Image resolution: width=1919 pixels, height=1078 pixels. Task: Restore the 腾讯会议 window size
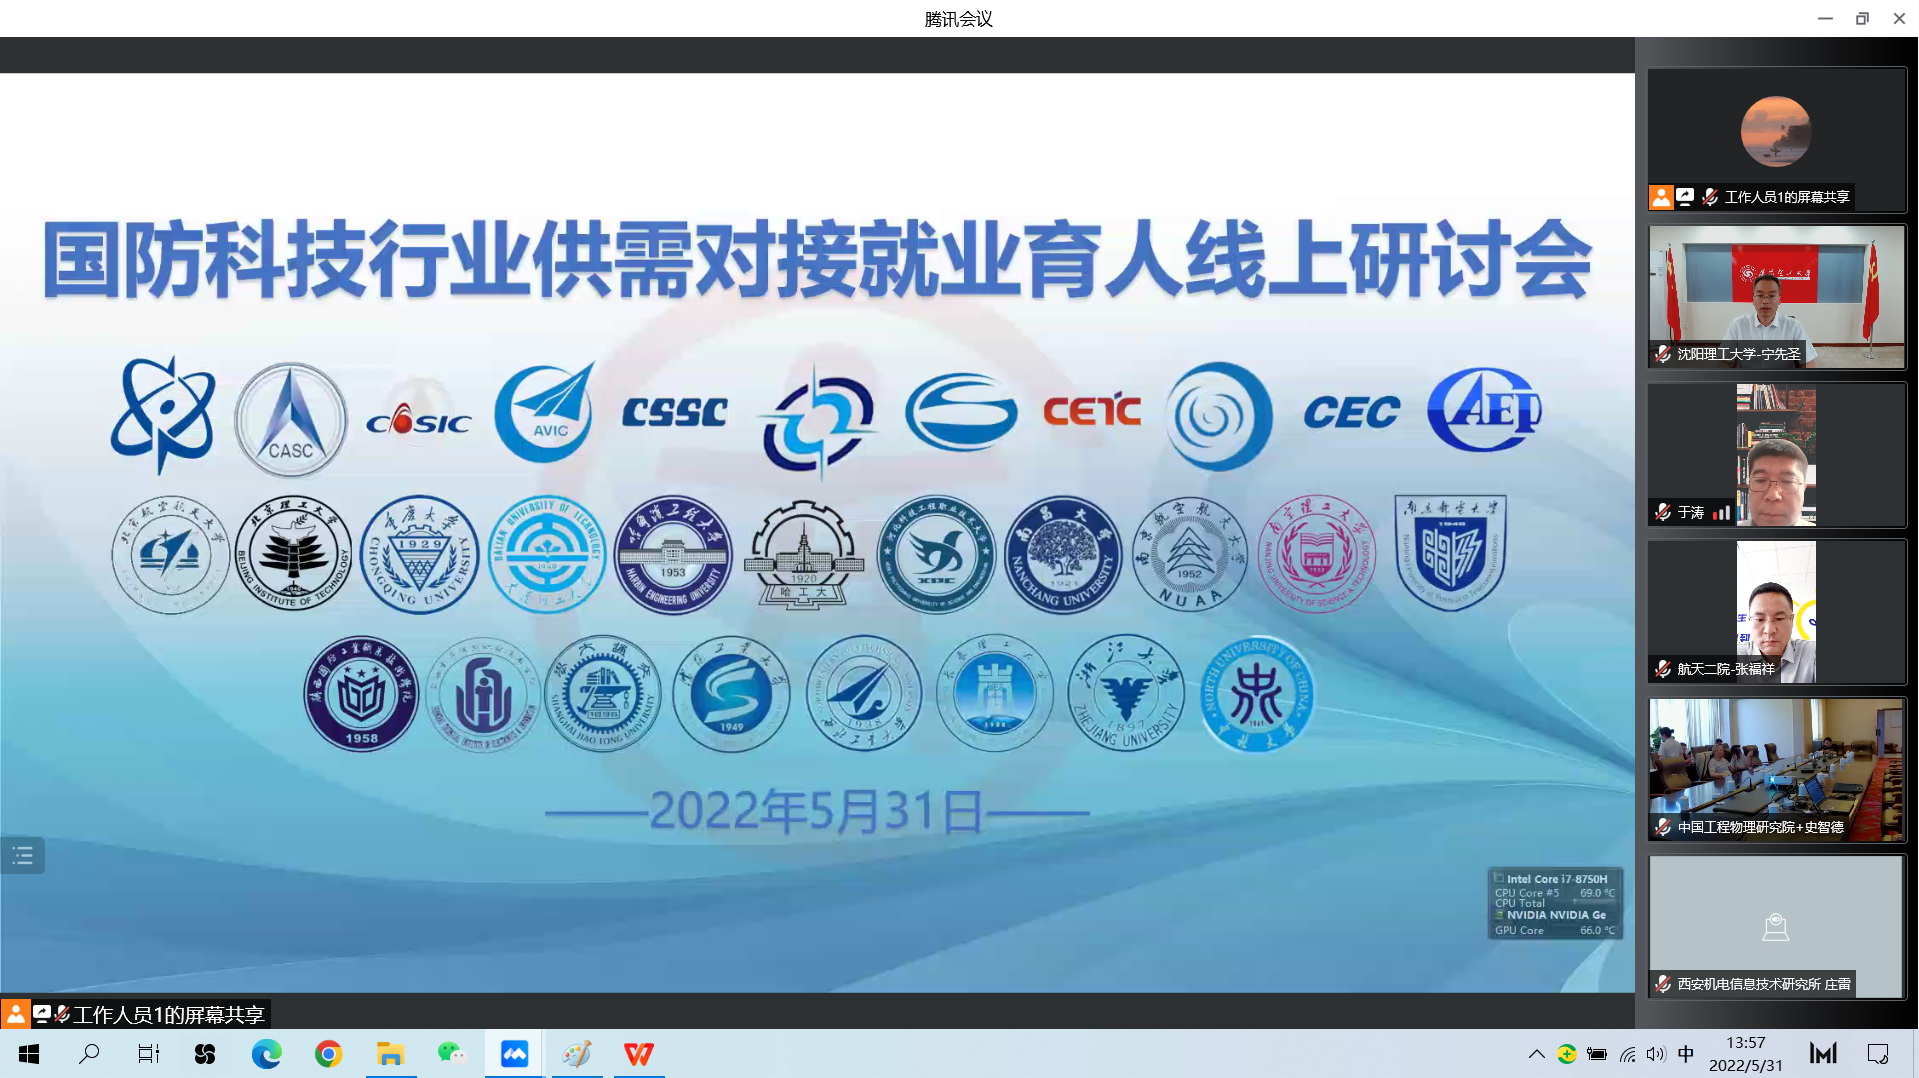tap(1862, 18)
